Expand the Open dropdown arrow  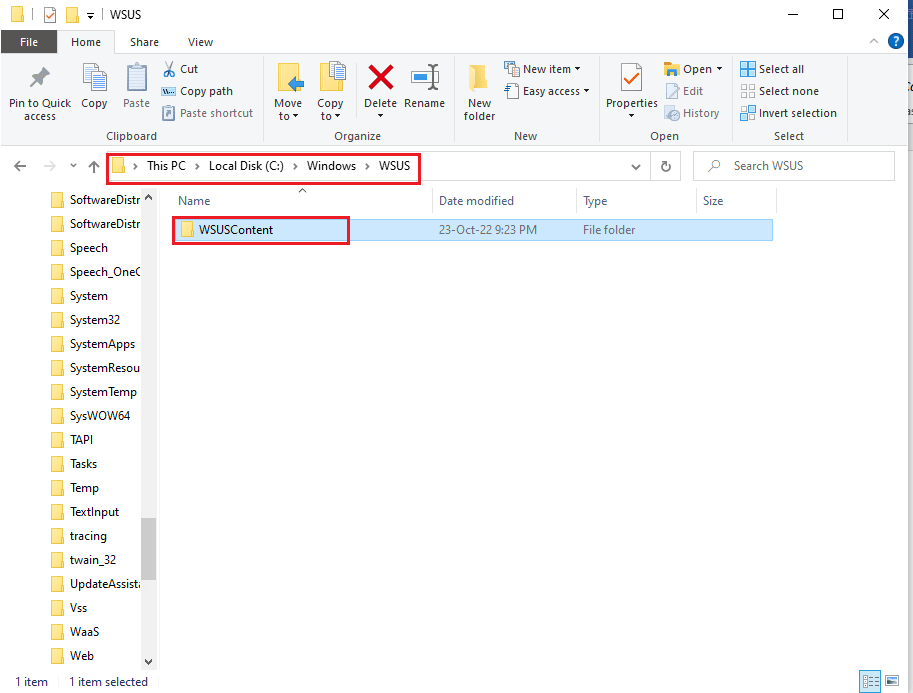click(720, 69)
